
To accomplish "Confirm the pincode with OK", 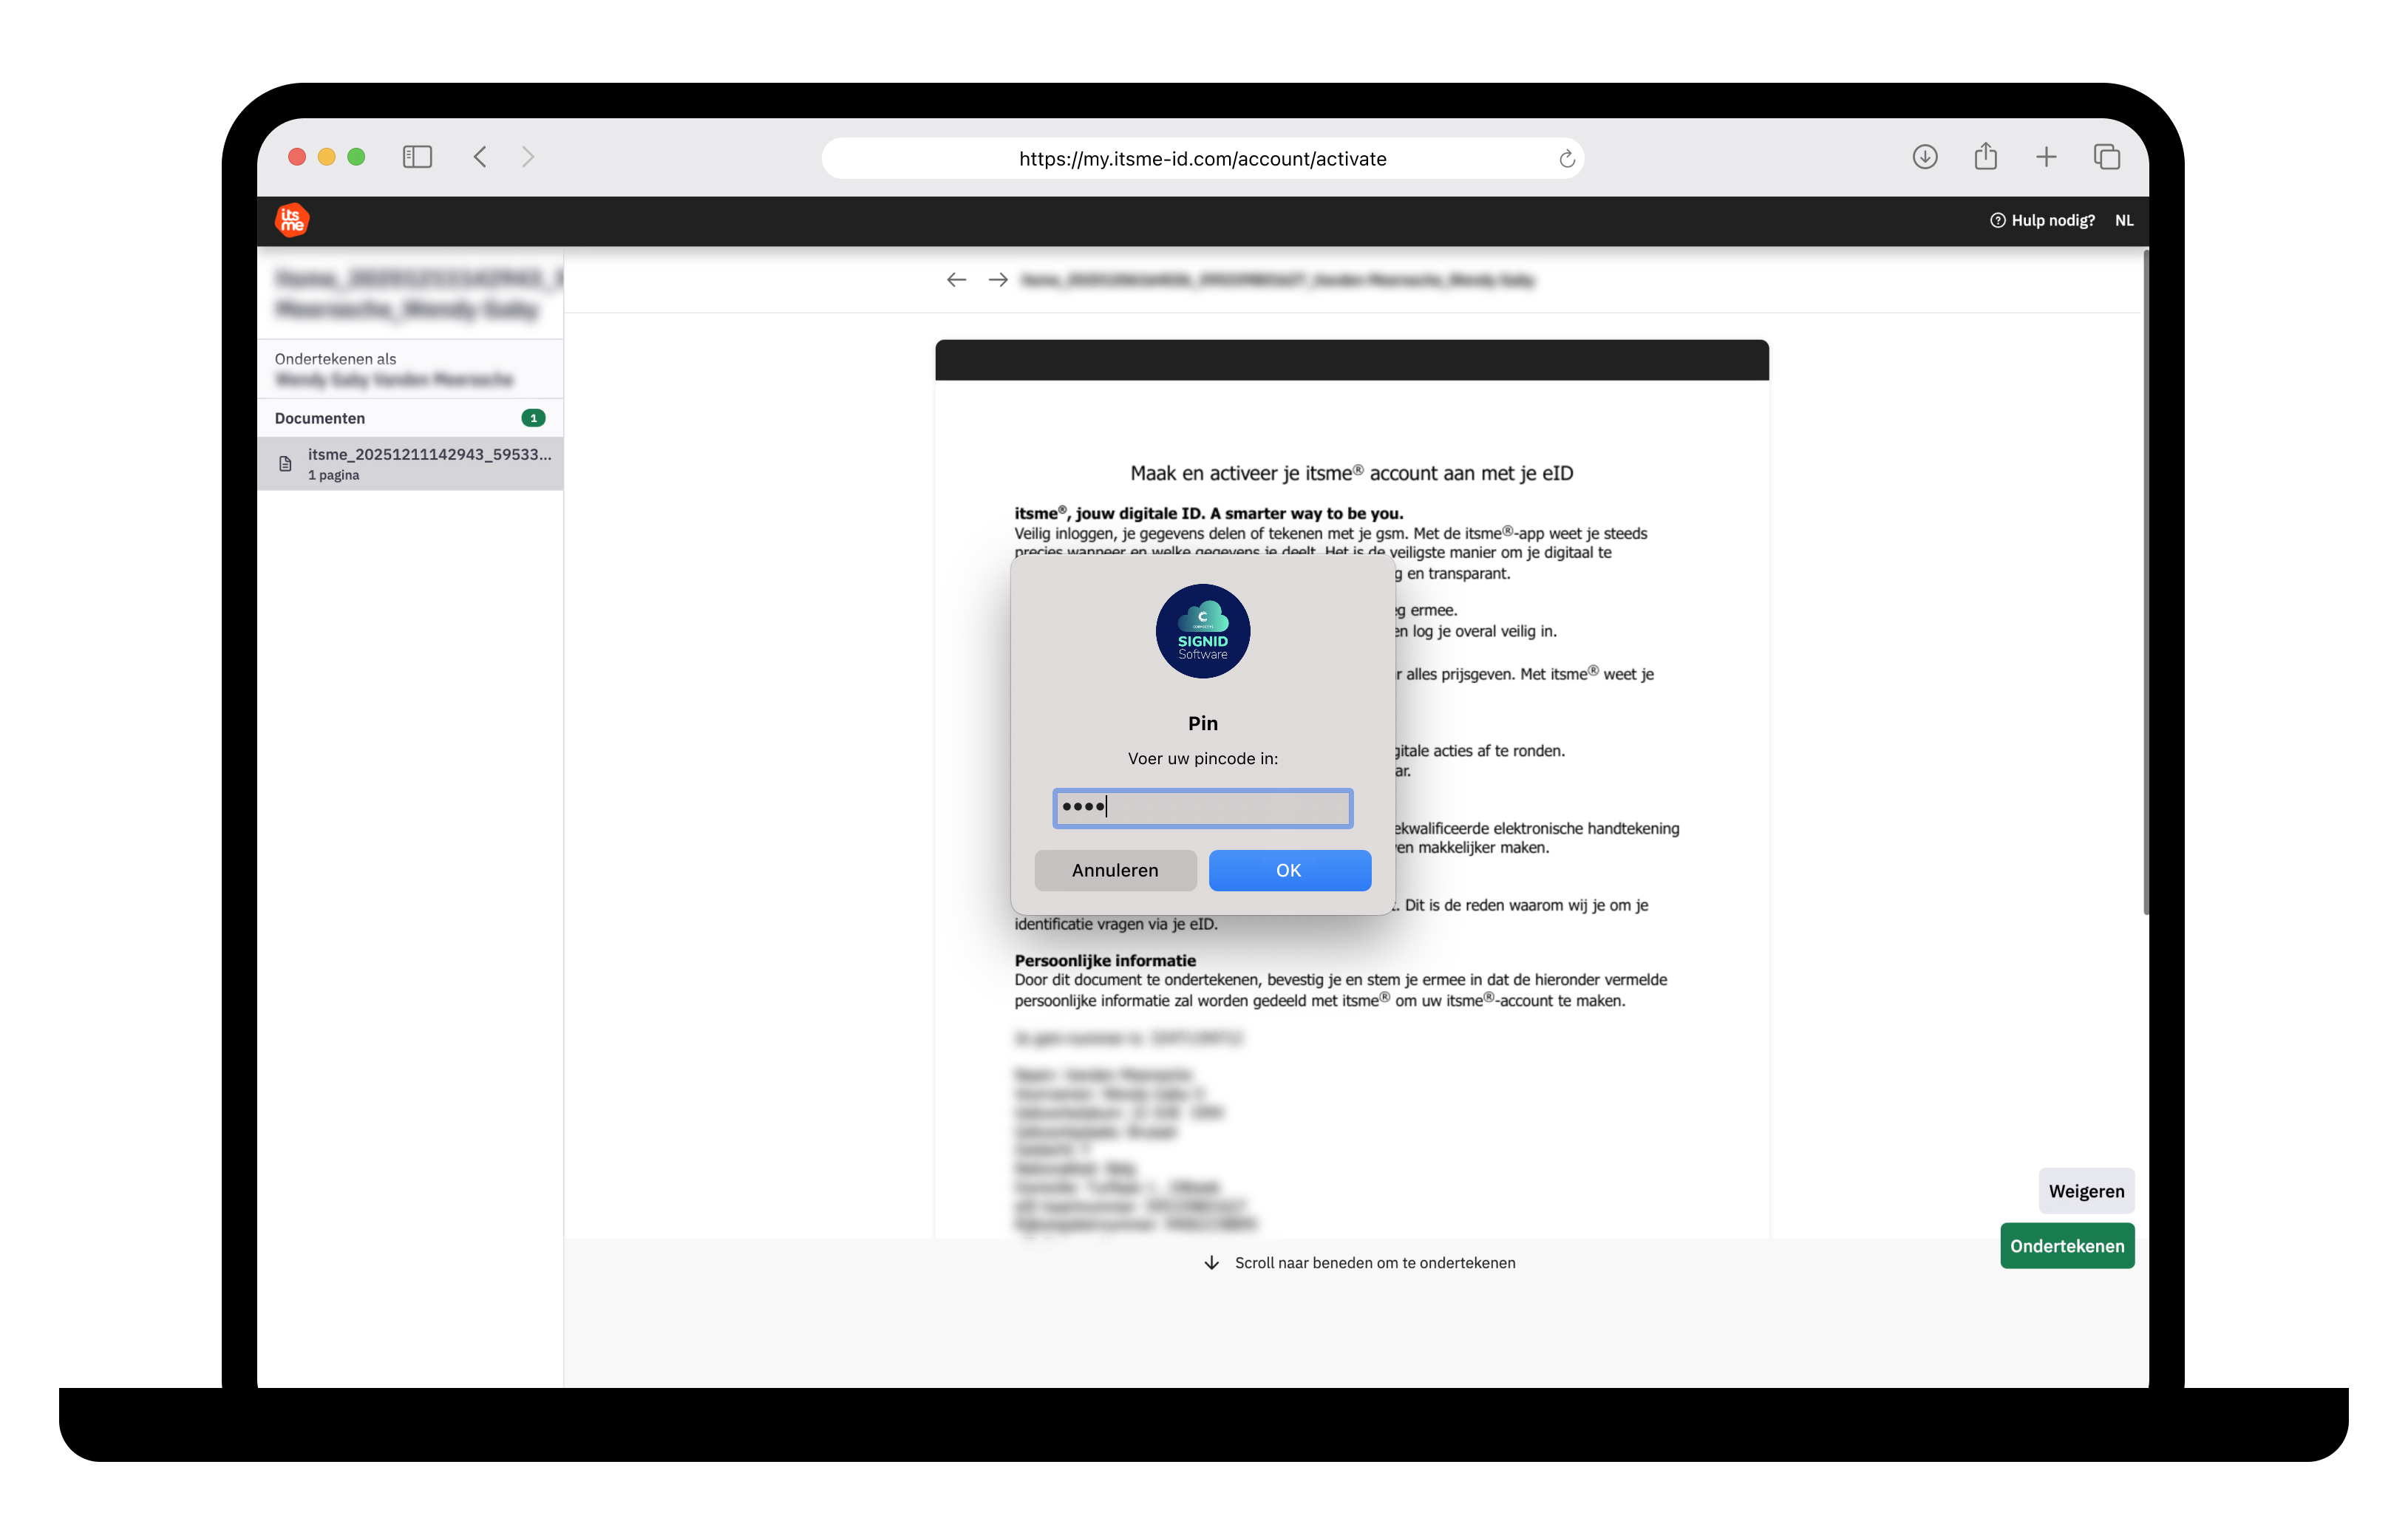I will pos(1289,870).
